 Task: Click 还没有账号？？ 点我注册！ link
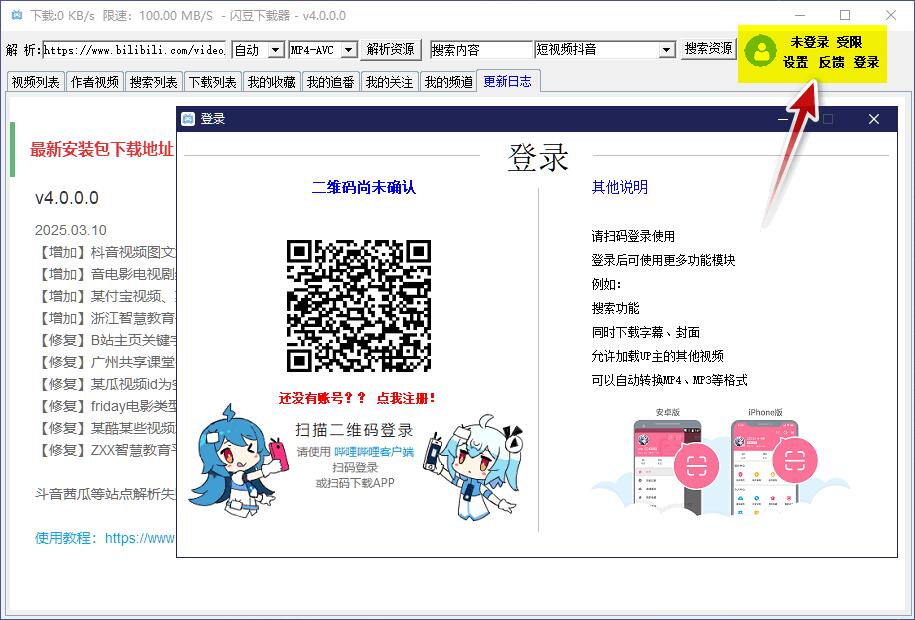click(357, 398)
